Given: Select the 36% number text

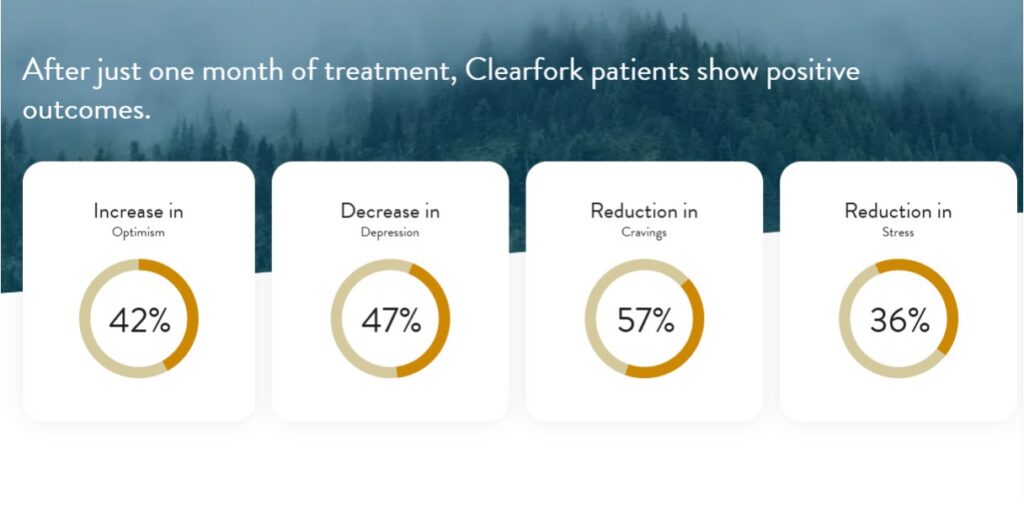Looking at the screenshot, I should click(899, 321).
